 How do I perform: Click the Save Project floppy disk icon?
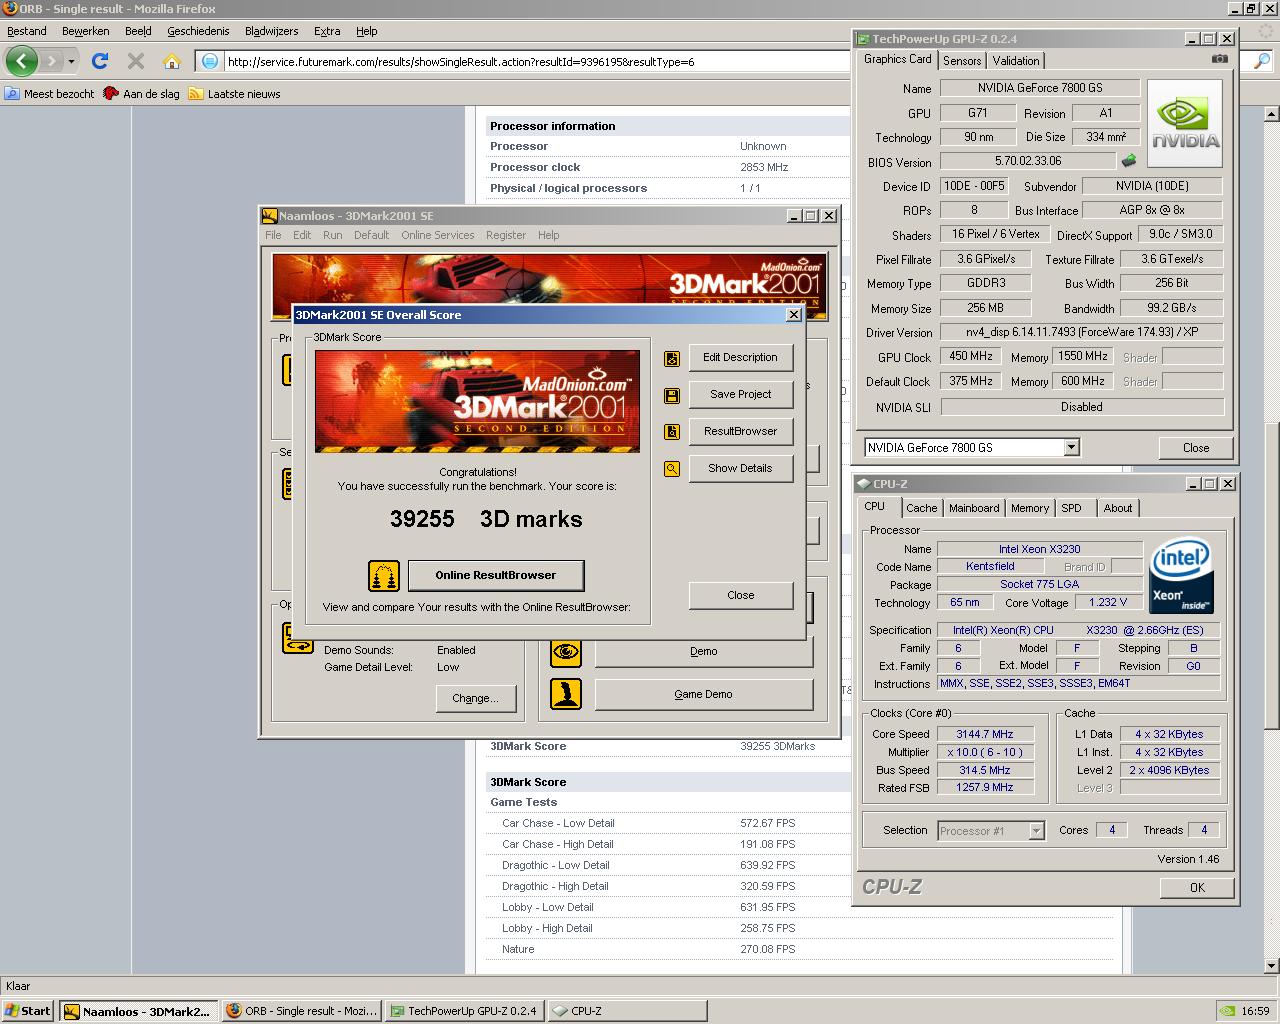(x=672, y=395)
